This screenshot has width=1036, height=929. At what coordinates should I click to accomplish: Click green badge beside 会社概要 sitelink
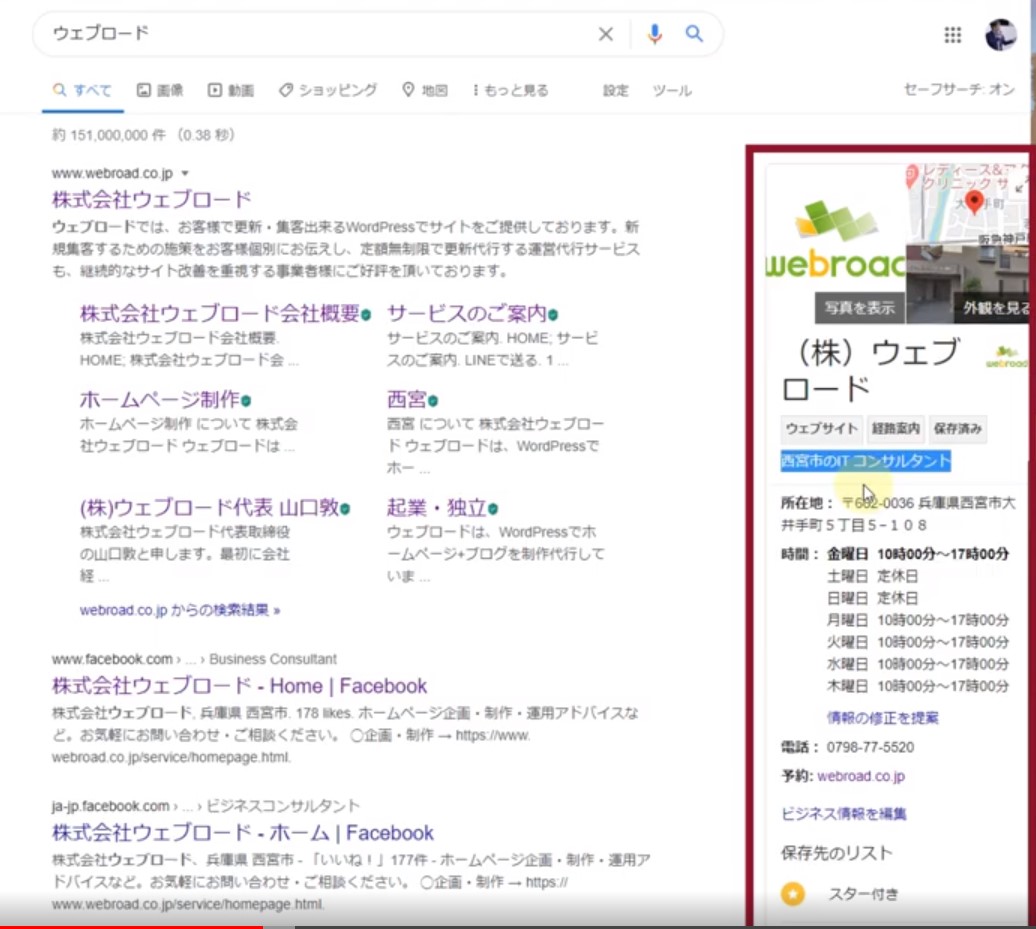tap(365, 315)
